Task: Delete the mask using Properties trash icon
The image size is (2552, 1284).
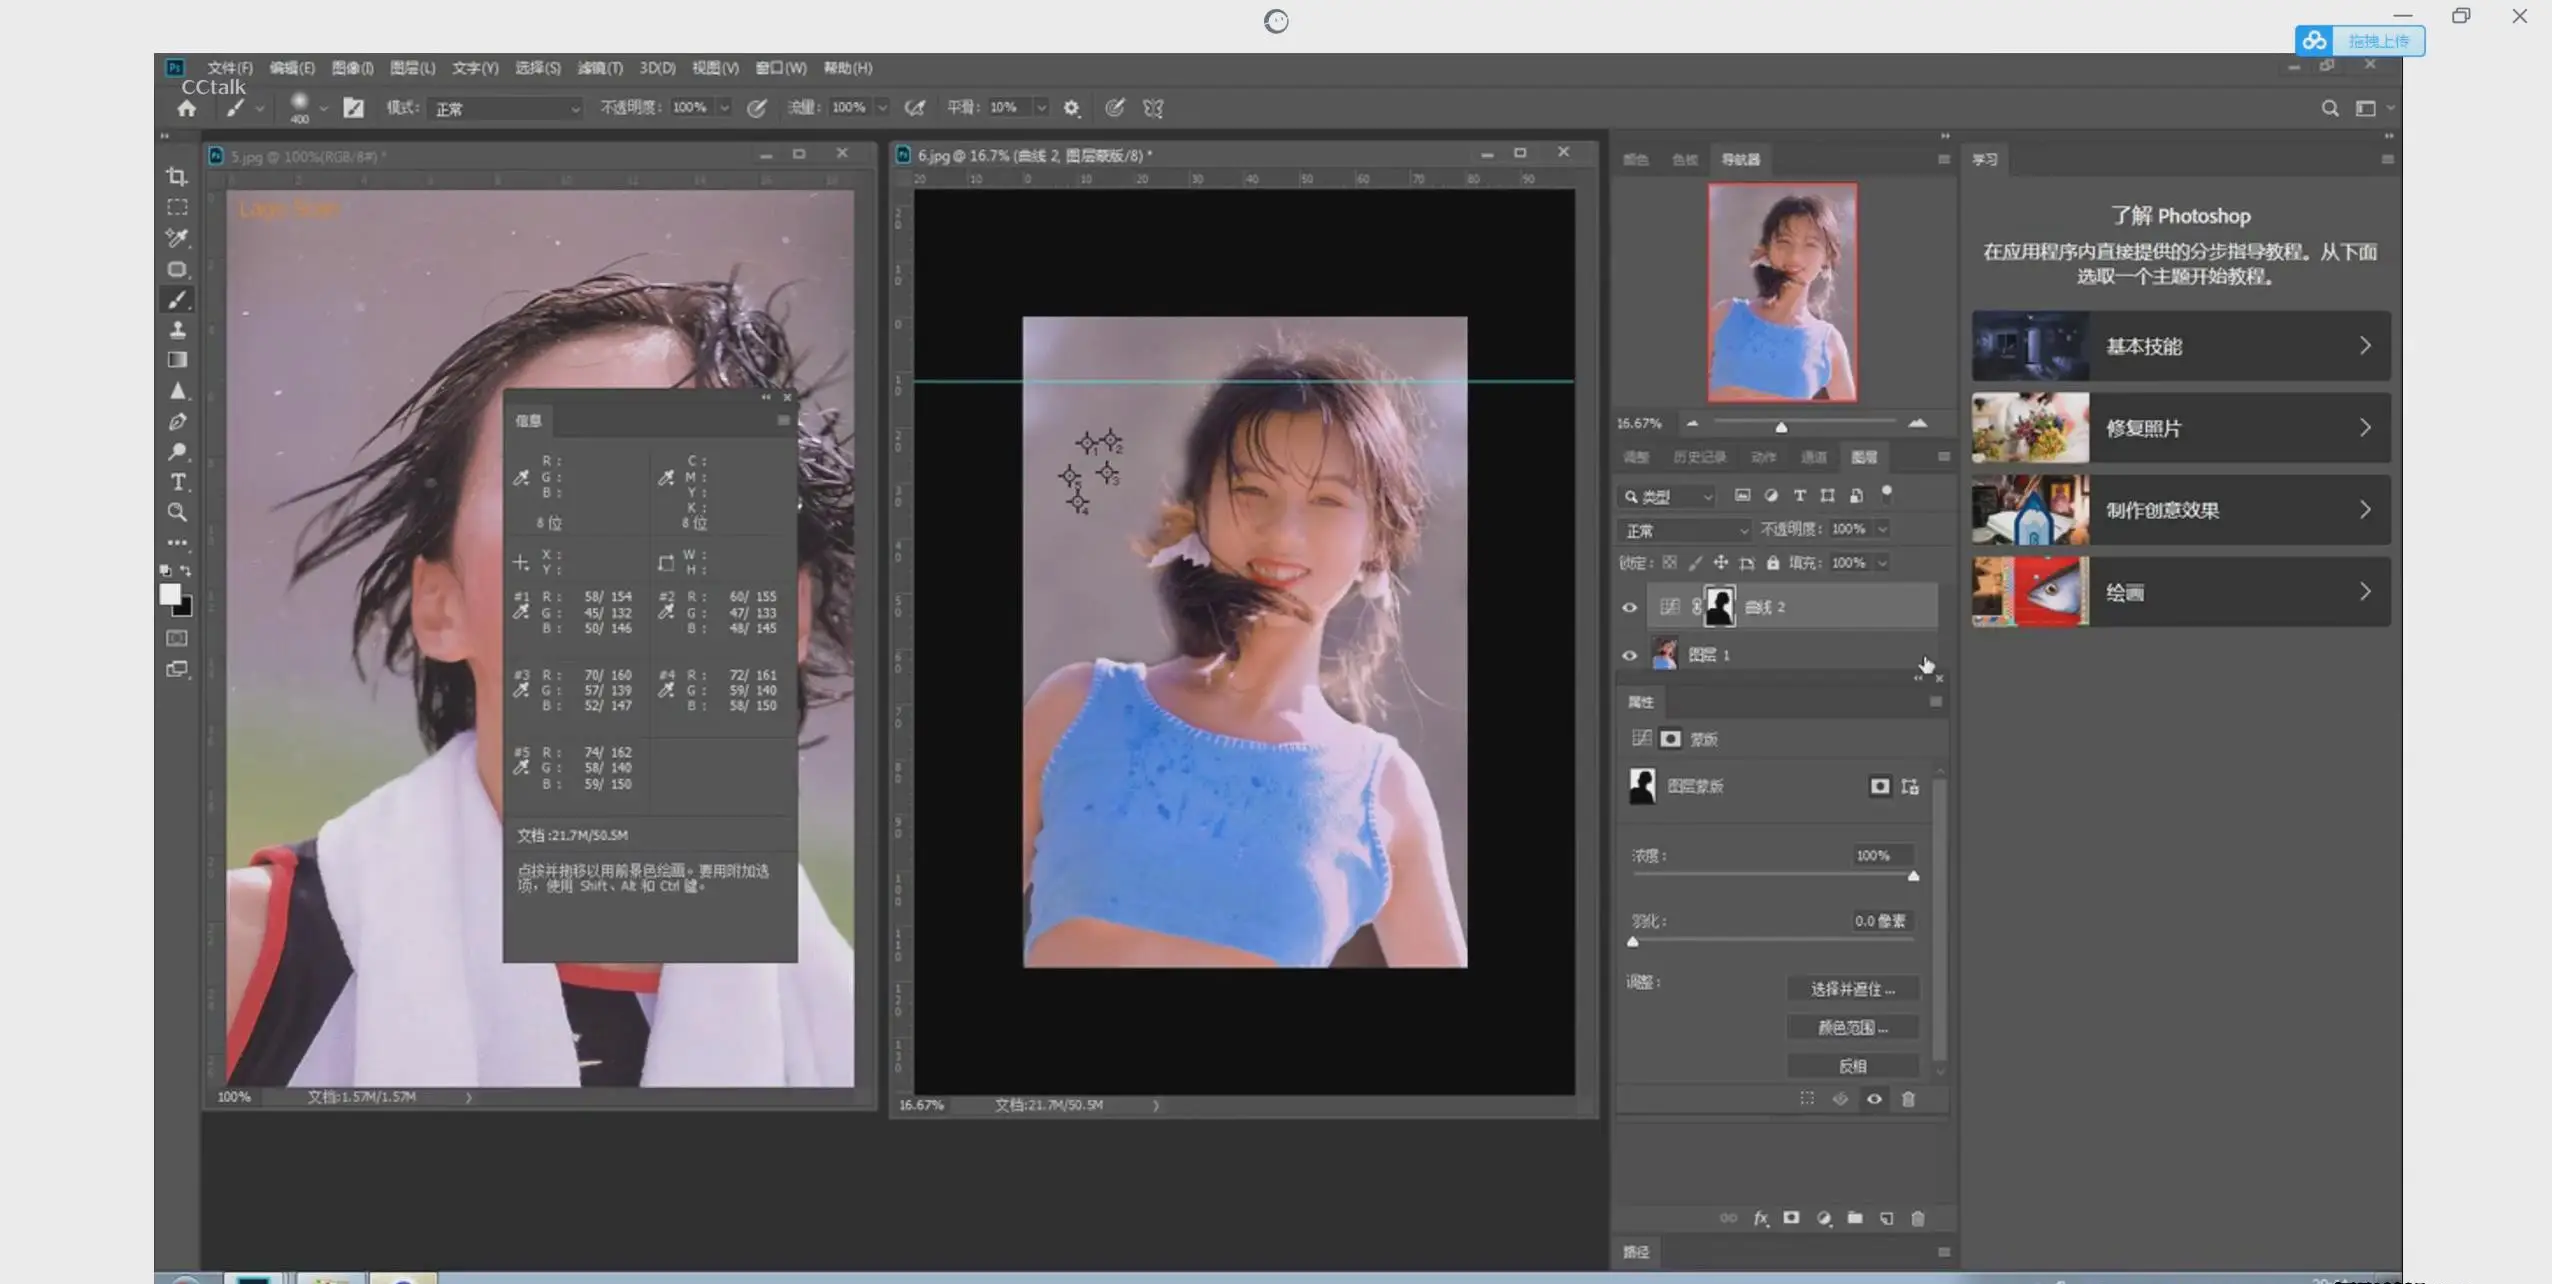Action: pyautogui.click(x=1908, y=1099)
